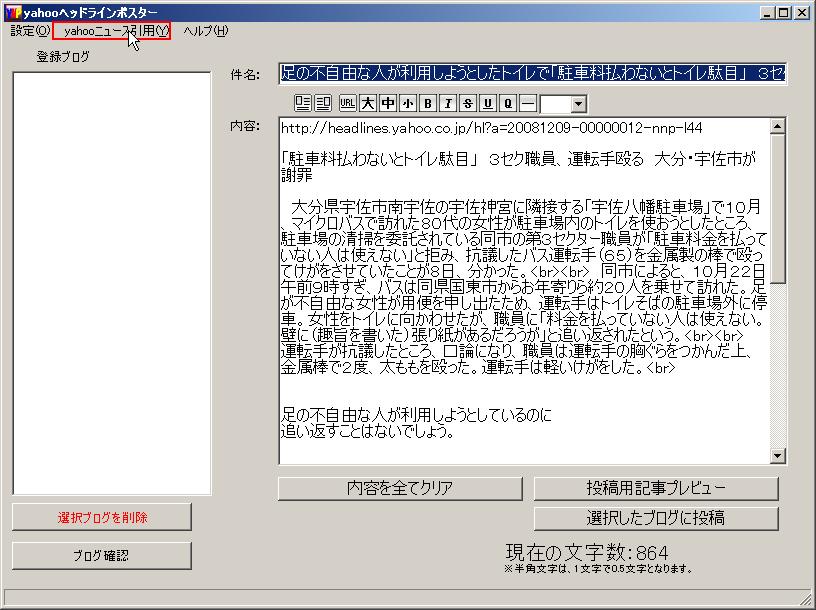Click the content scrollbar up arrow
The width and height of the screenshot is (816, 610).
pyautogui.click(x=777, y=126)
